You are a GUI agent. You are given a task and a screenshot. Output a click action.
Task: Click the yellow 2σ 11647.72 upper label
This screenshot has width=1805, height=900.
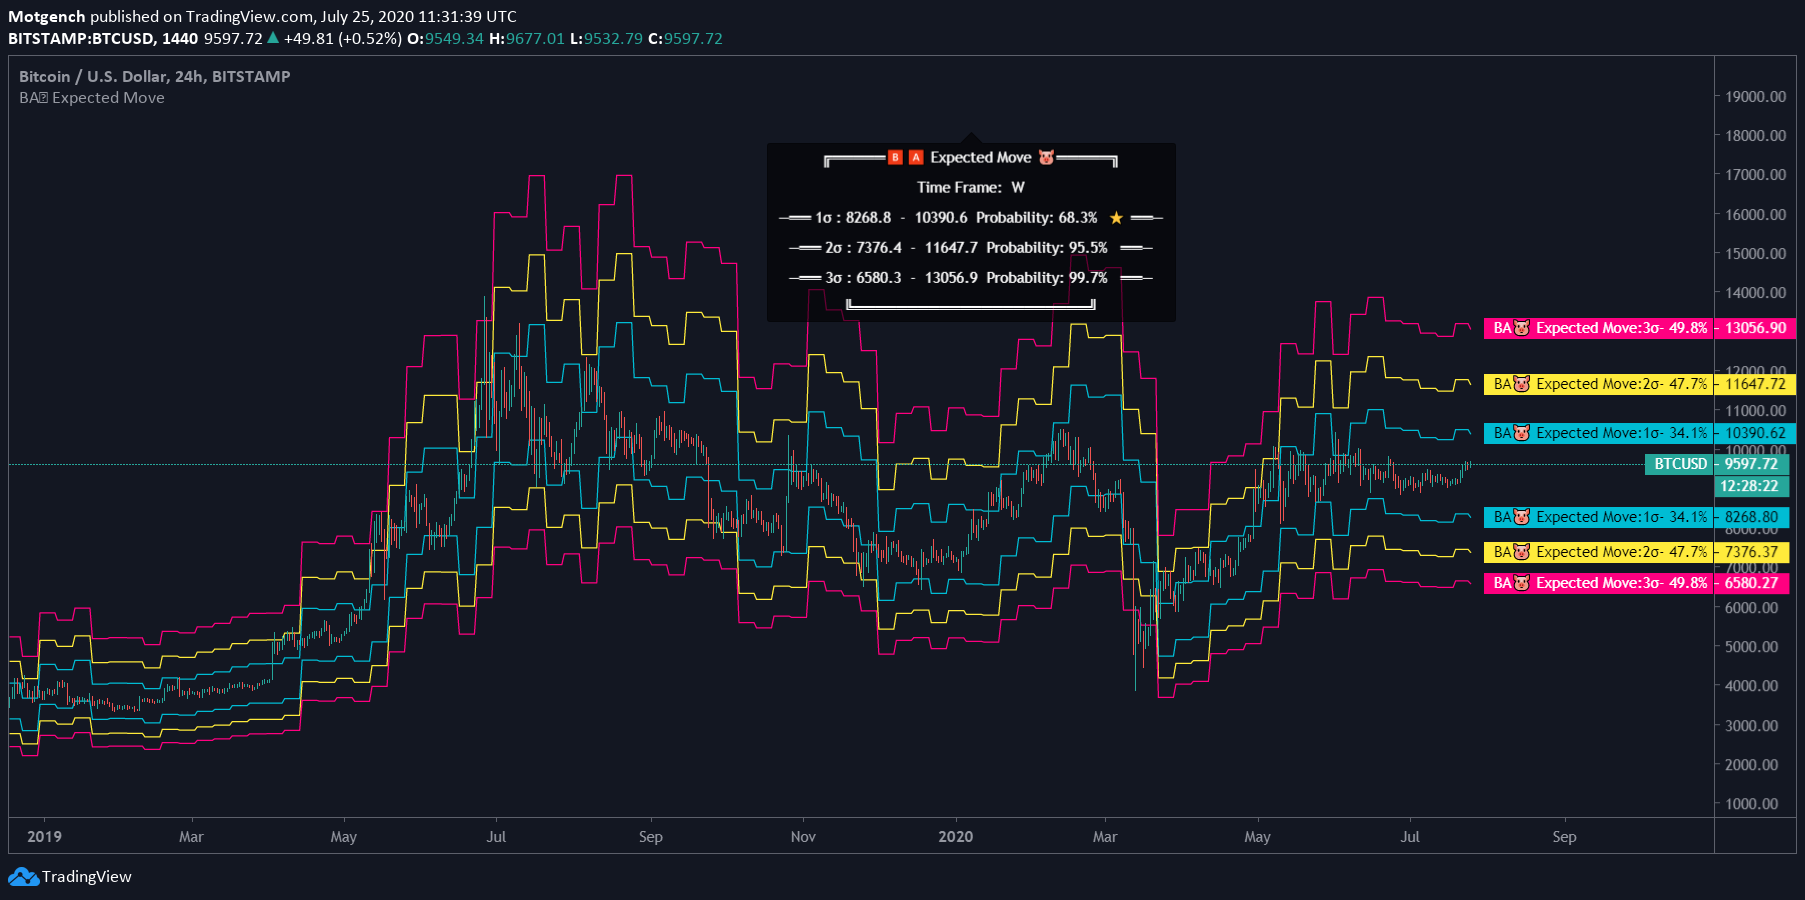tap(1639, 384)
